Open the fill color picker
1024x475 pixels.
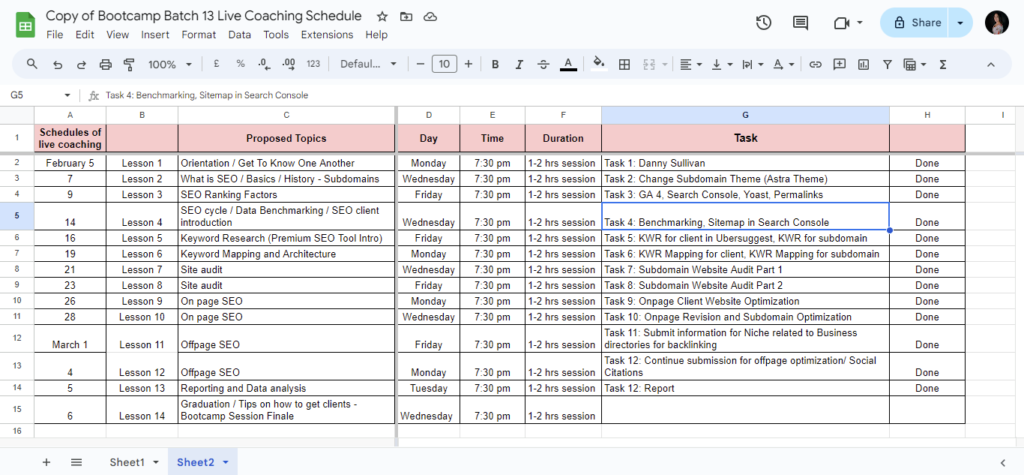pyautogui.click(x=599, y=64)
